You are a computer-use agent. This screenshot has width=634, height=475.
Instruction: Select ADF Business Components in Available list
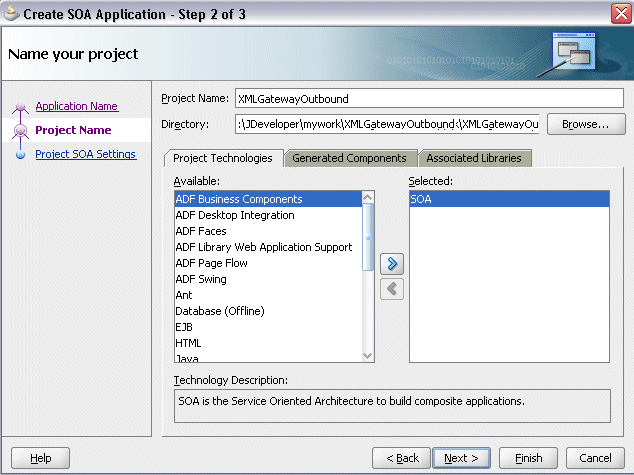[268, 199]
